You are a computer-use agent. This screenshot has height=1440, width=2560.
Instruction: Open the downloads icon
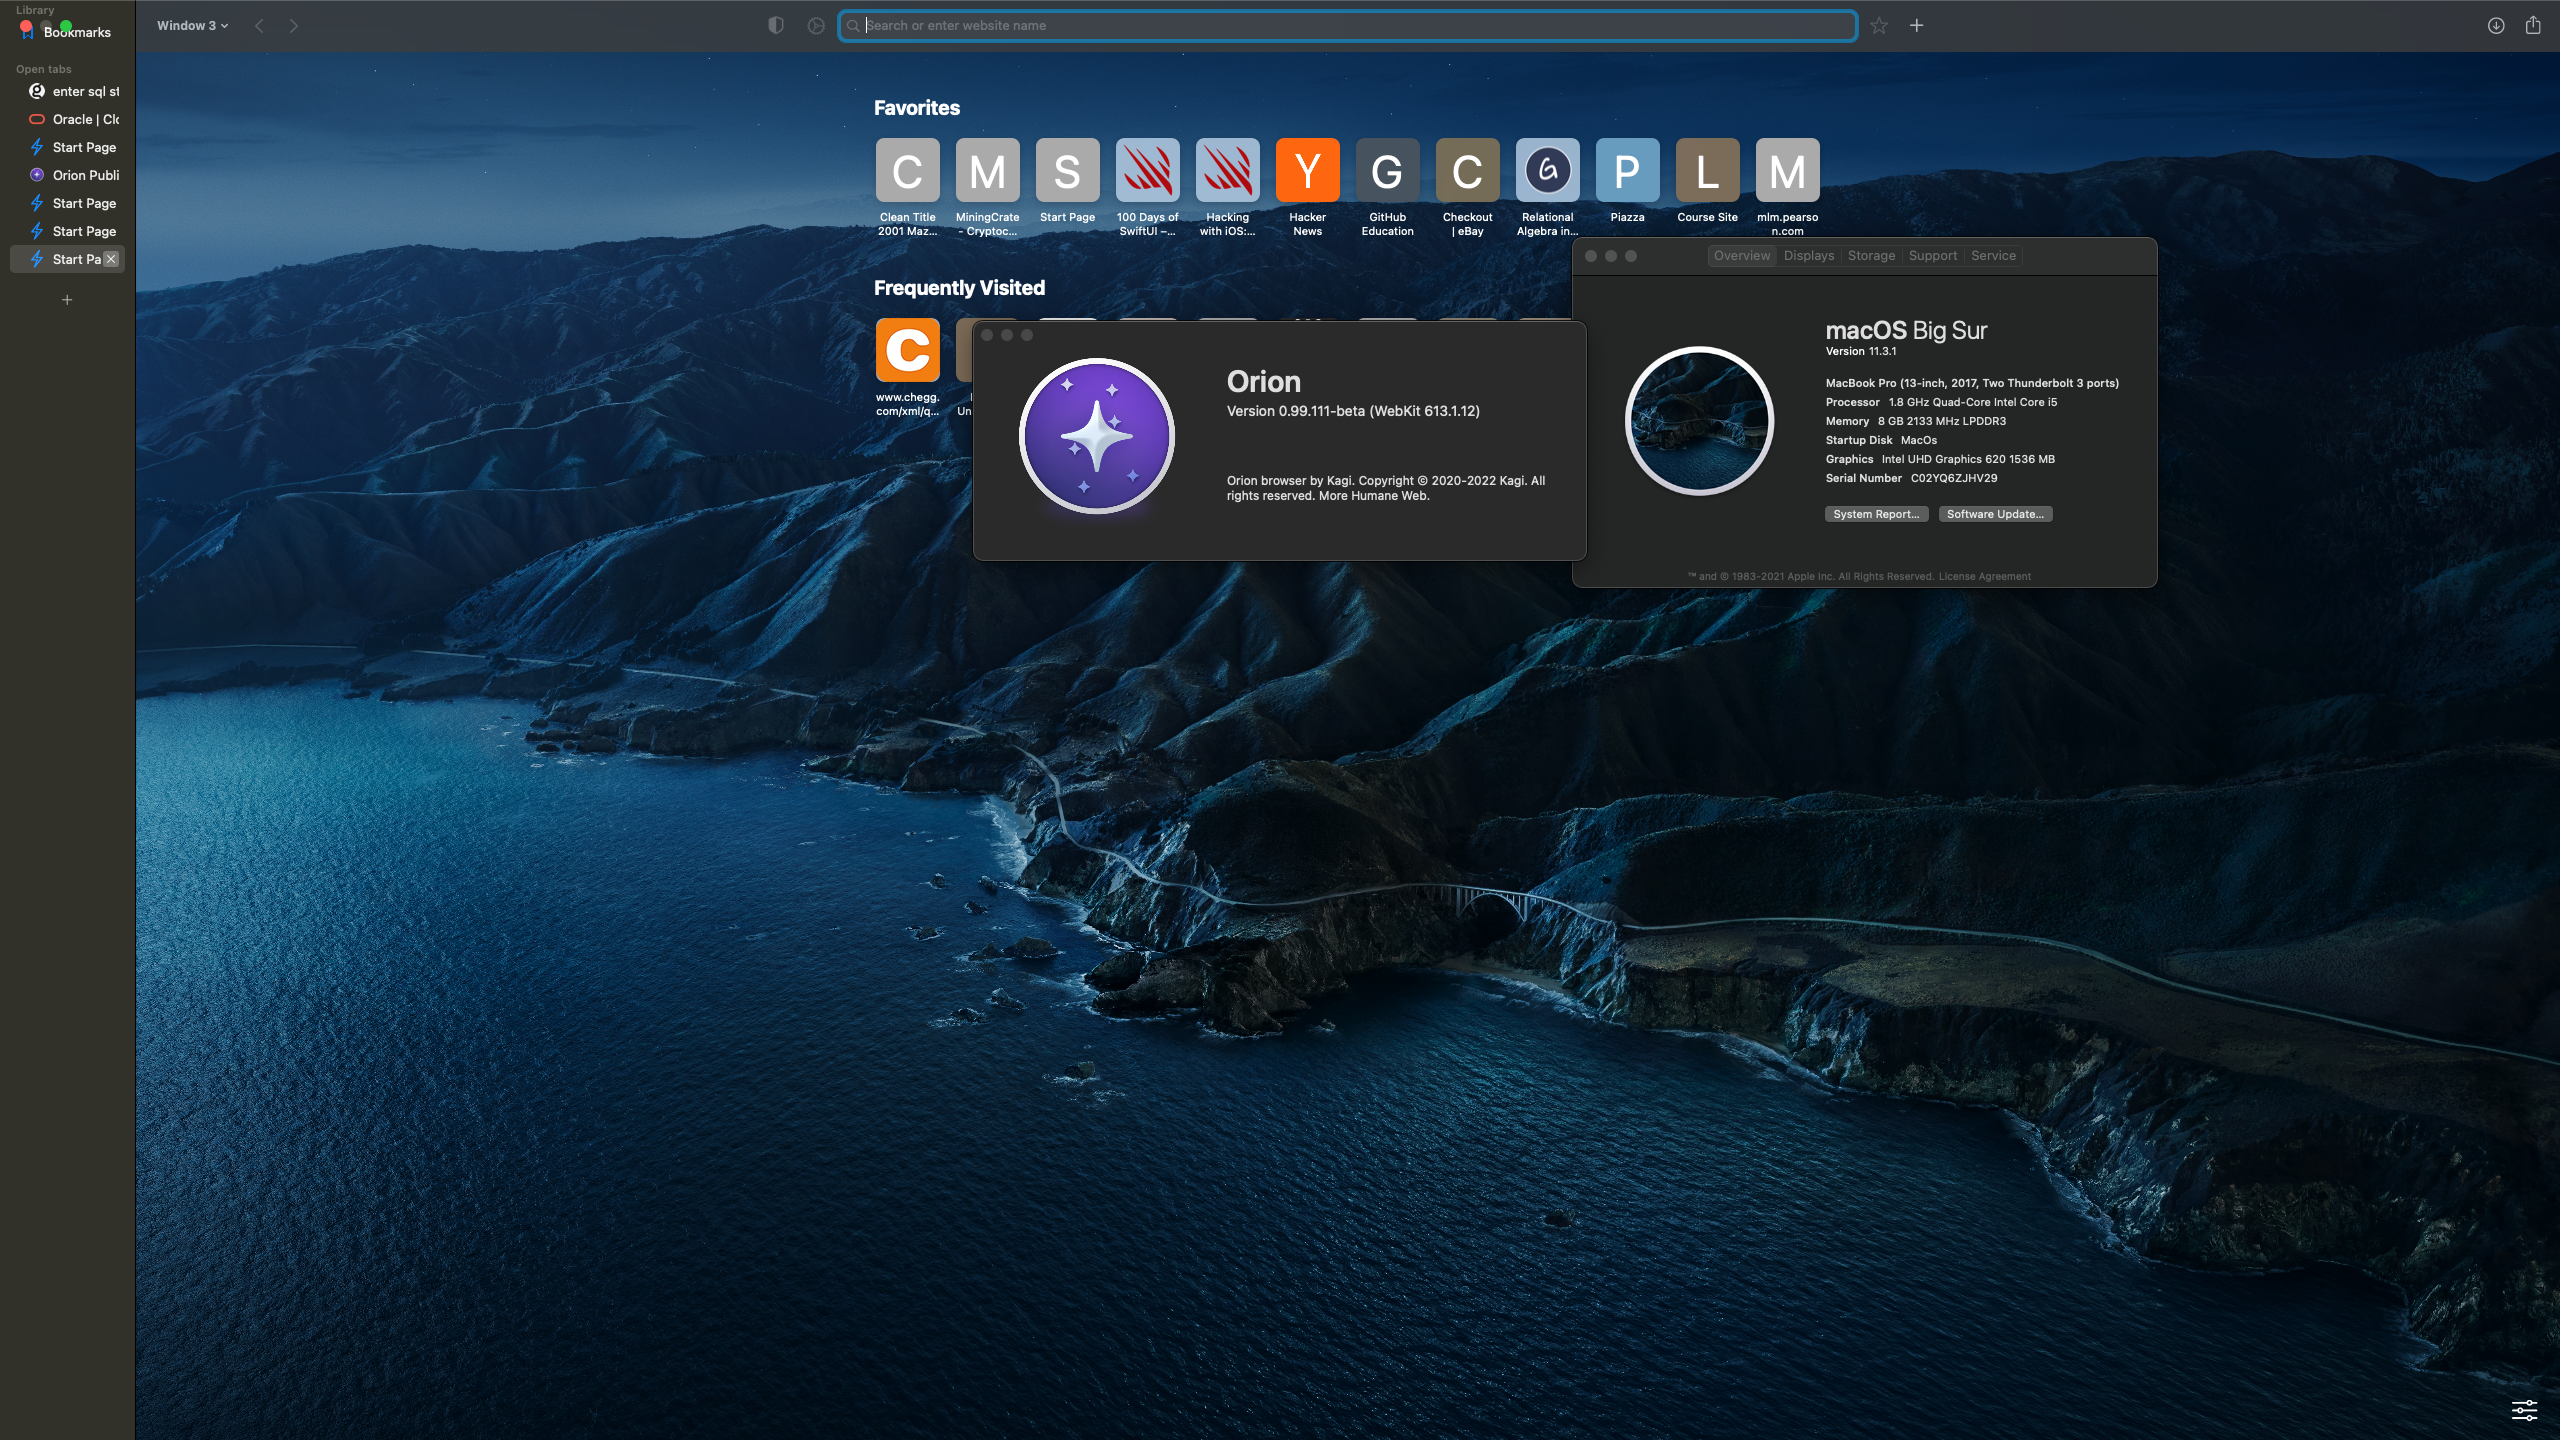(2495, 26)
